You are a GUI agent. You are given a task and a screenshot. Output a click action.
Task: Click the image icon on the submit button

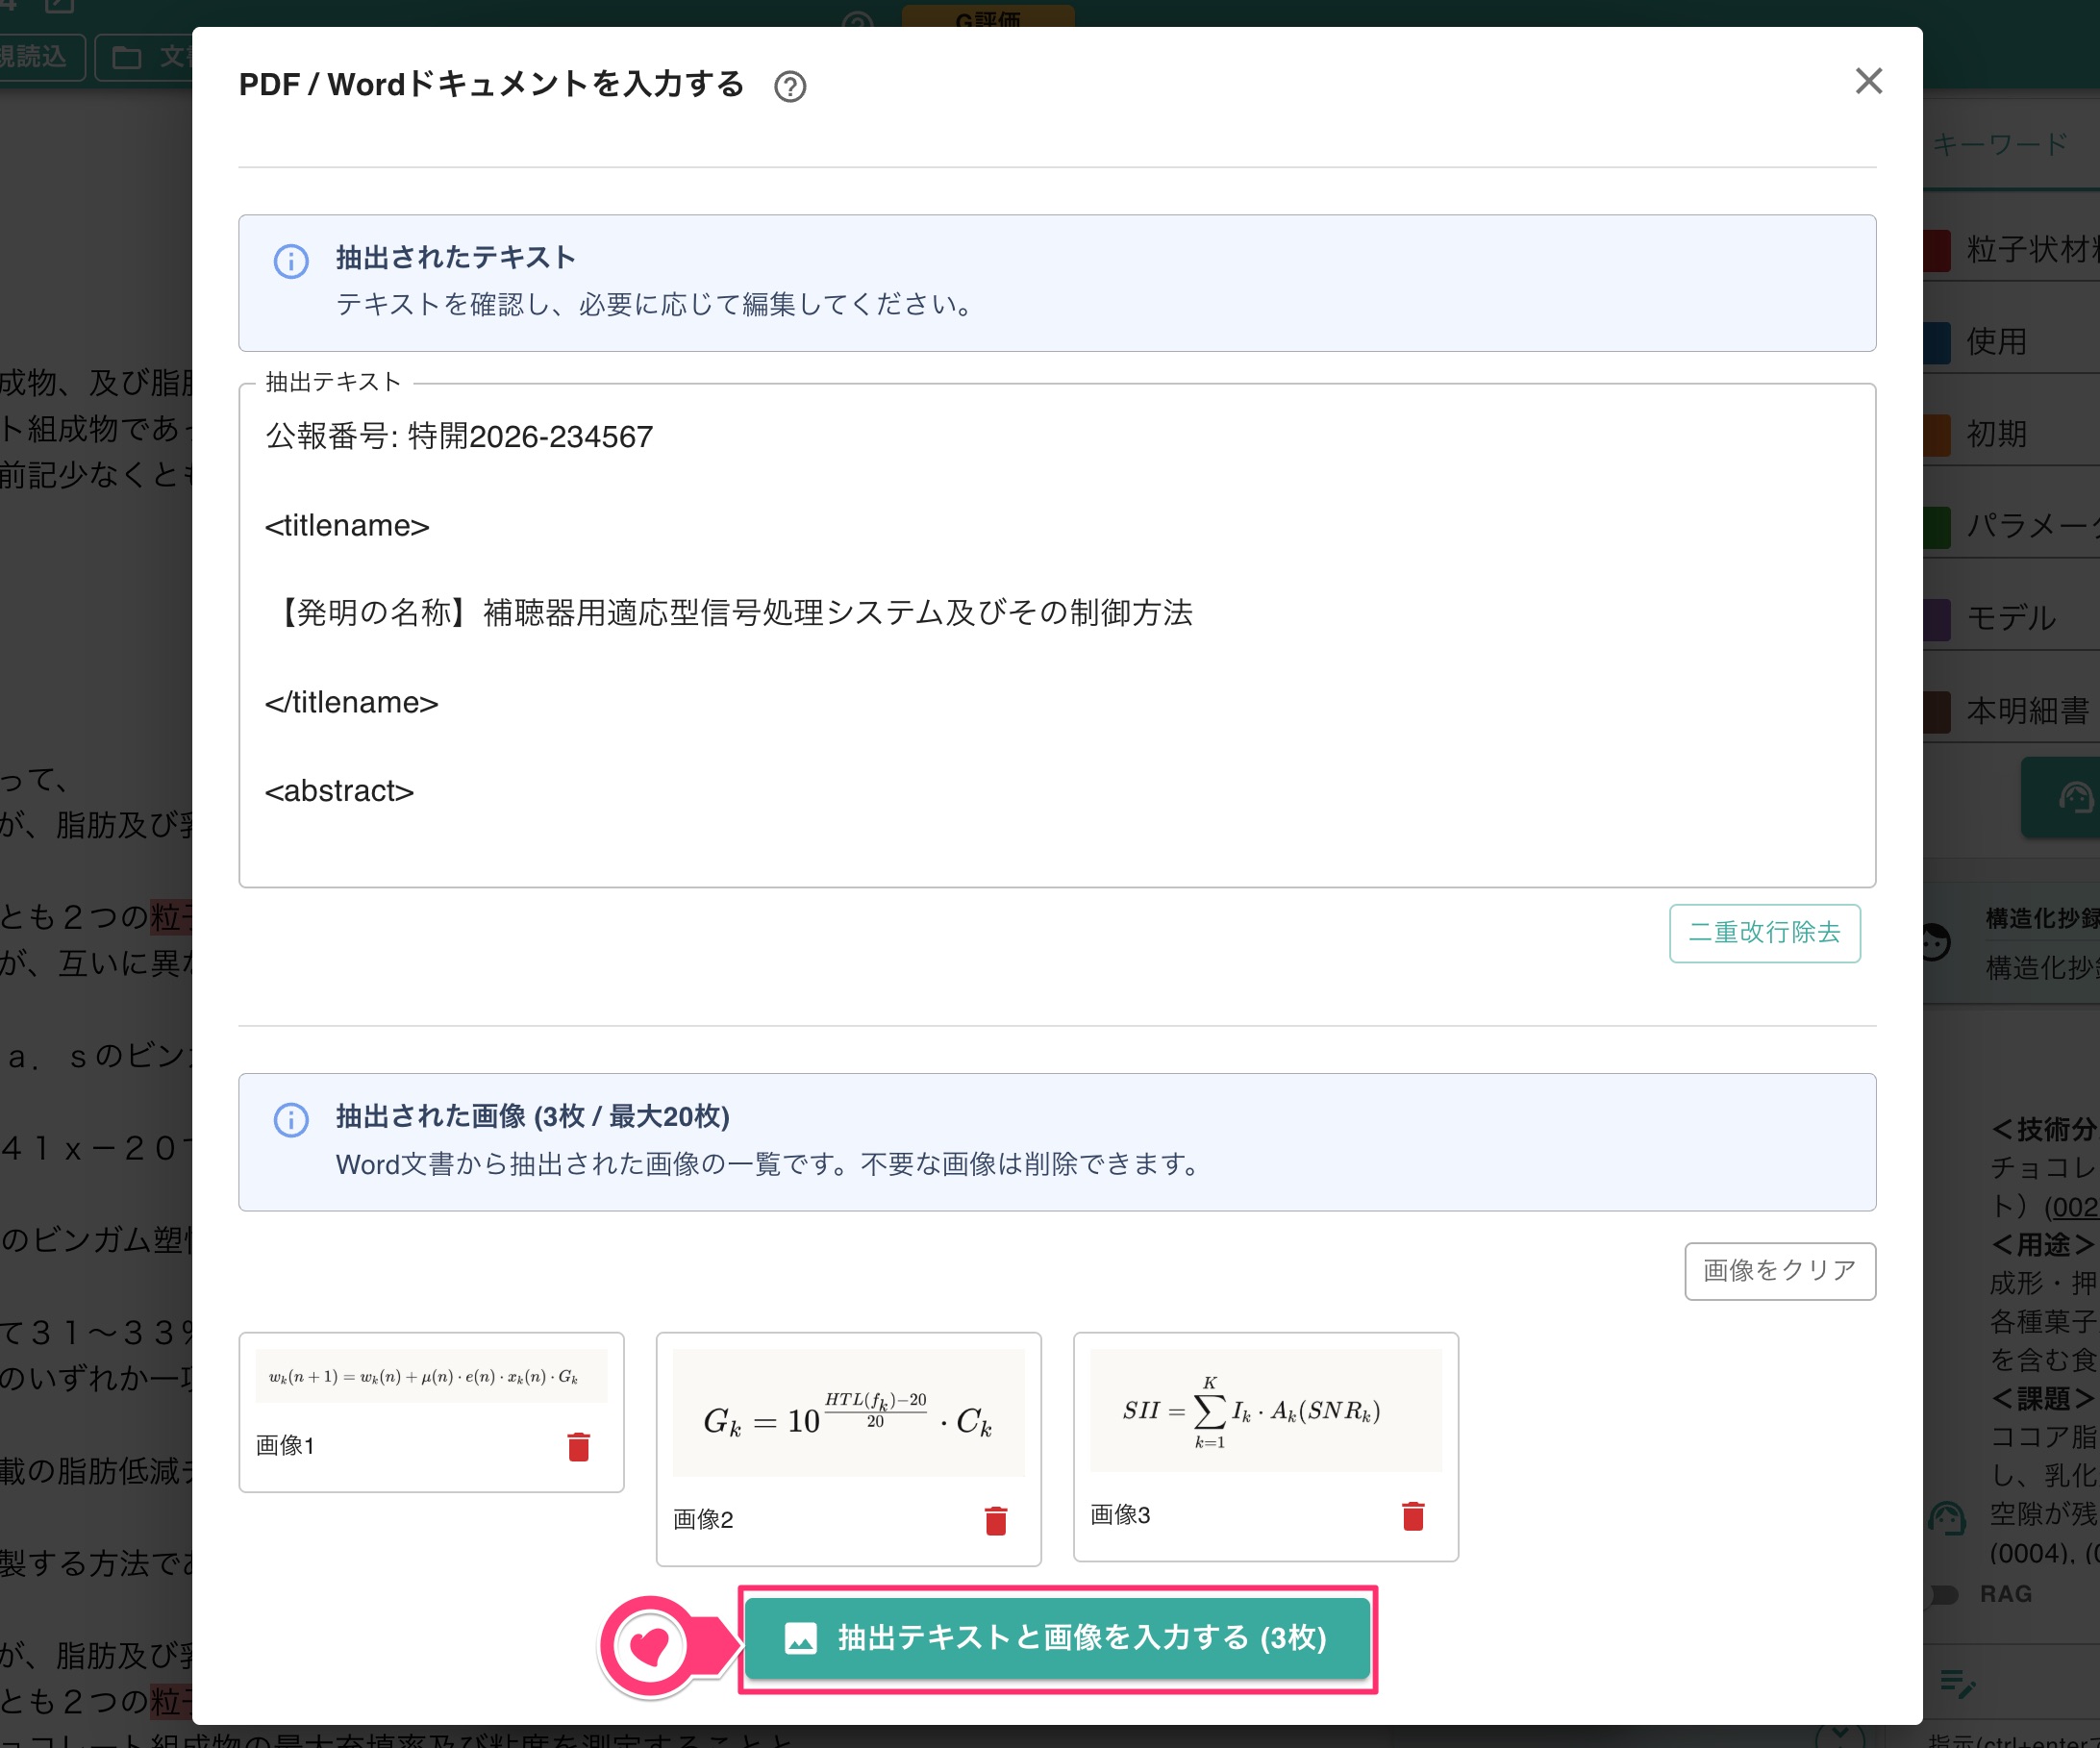(800, 1638)
